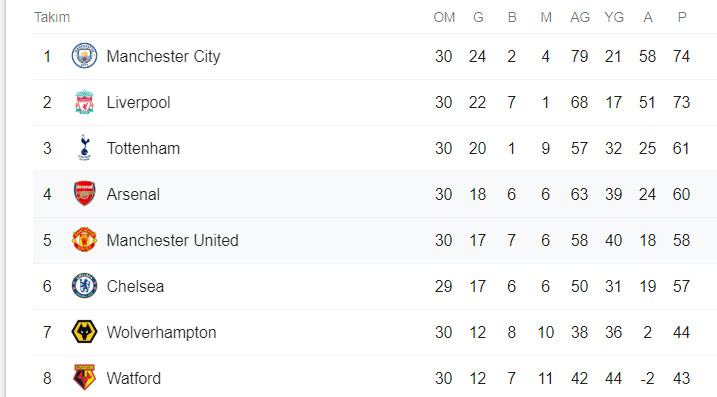Click the Liverpool club crest
The width and height of the screenshot is (717, 397).
pyautogui.click(x=84, y=102)
